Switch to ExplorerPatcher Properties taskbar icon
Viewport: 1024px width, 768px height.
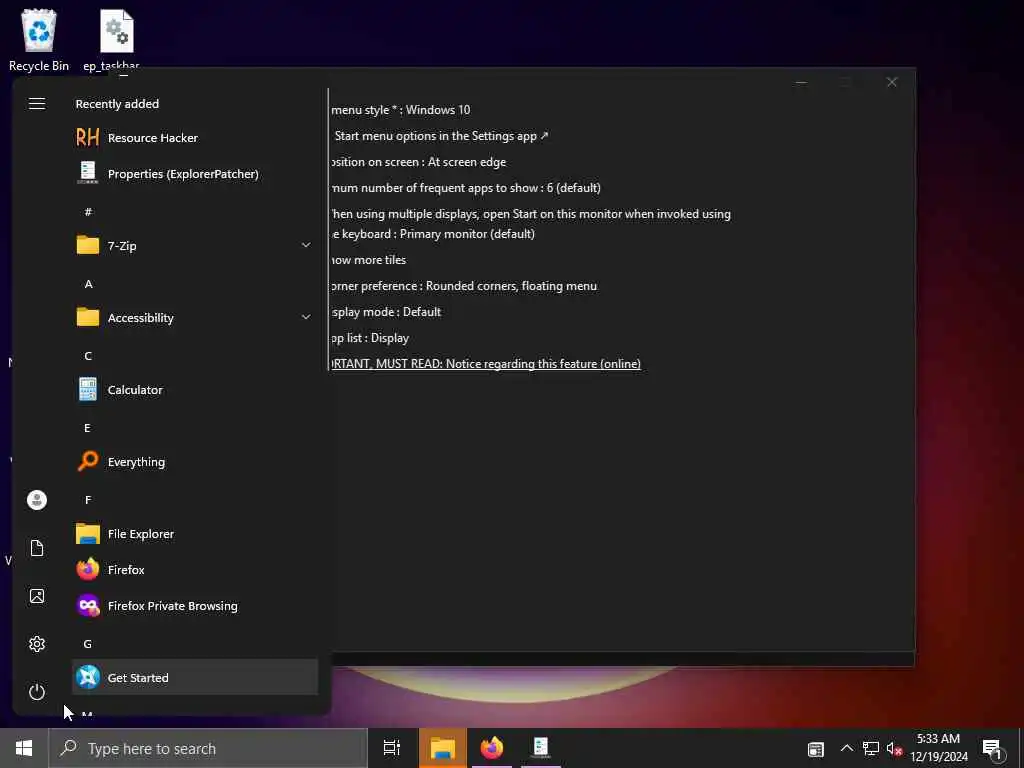[541, 748]
